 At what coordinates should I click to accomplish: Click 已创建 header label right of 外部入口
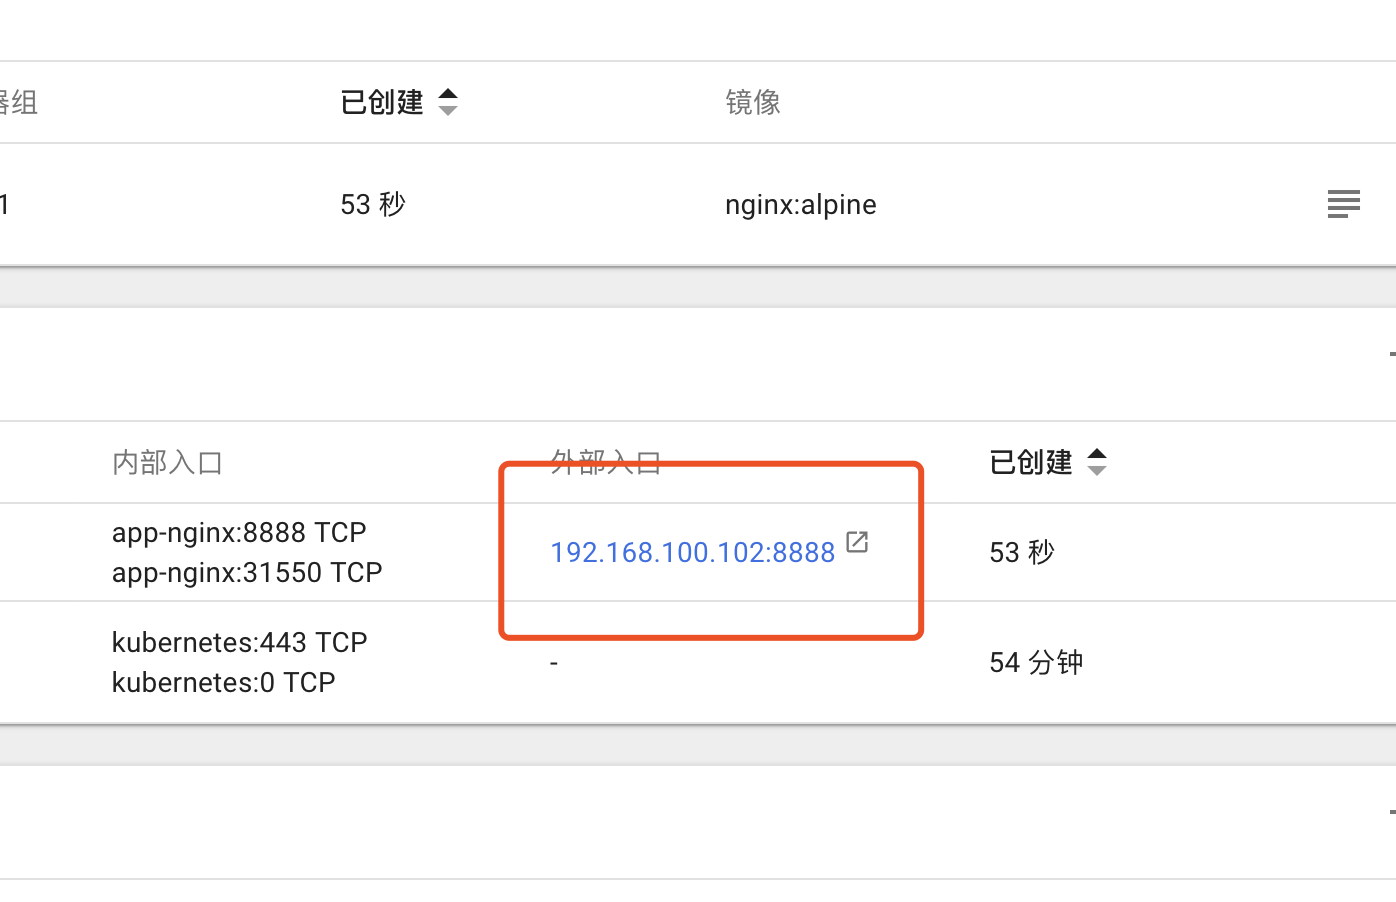coord(1030,462)
